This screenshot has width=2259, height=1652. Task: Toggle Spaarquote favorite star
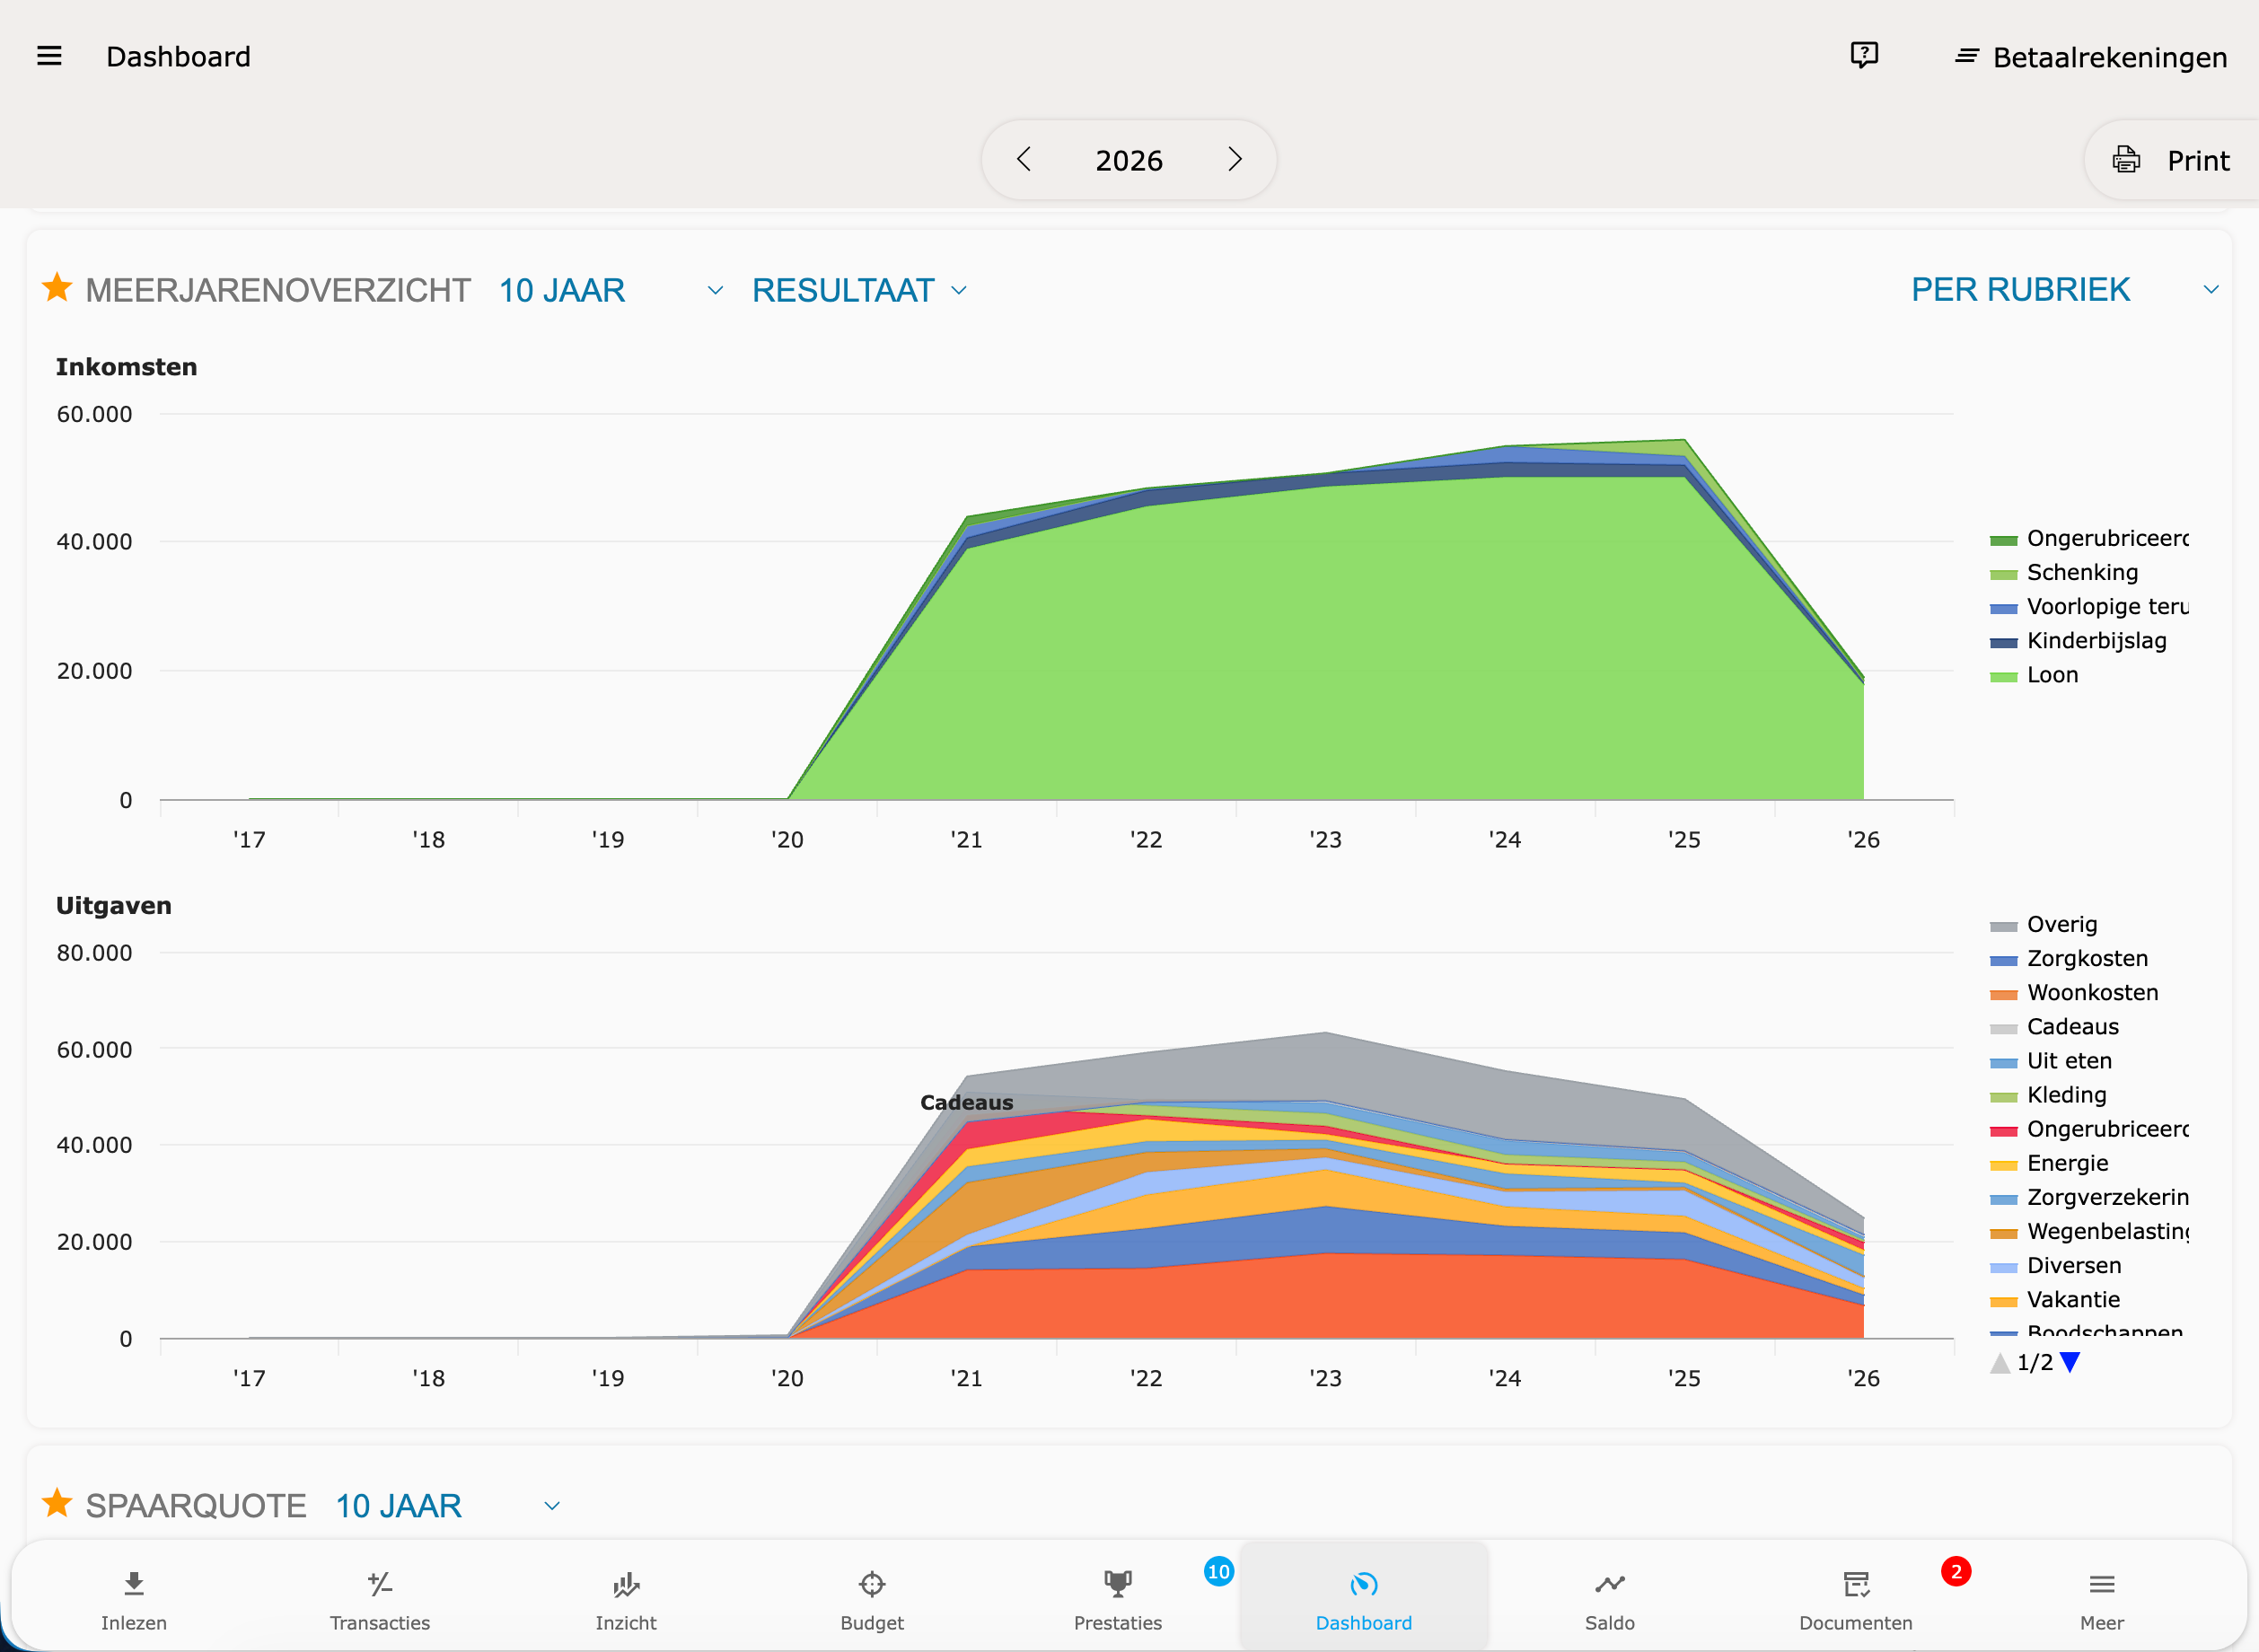57,1503
